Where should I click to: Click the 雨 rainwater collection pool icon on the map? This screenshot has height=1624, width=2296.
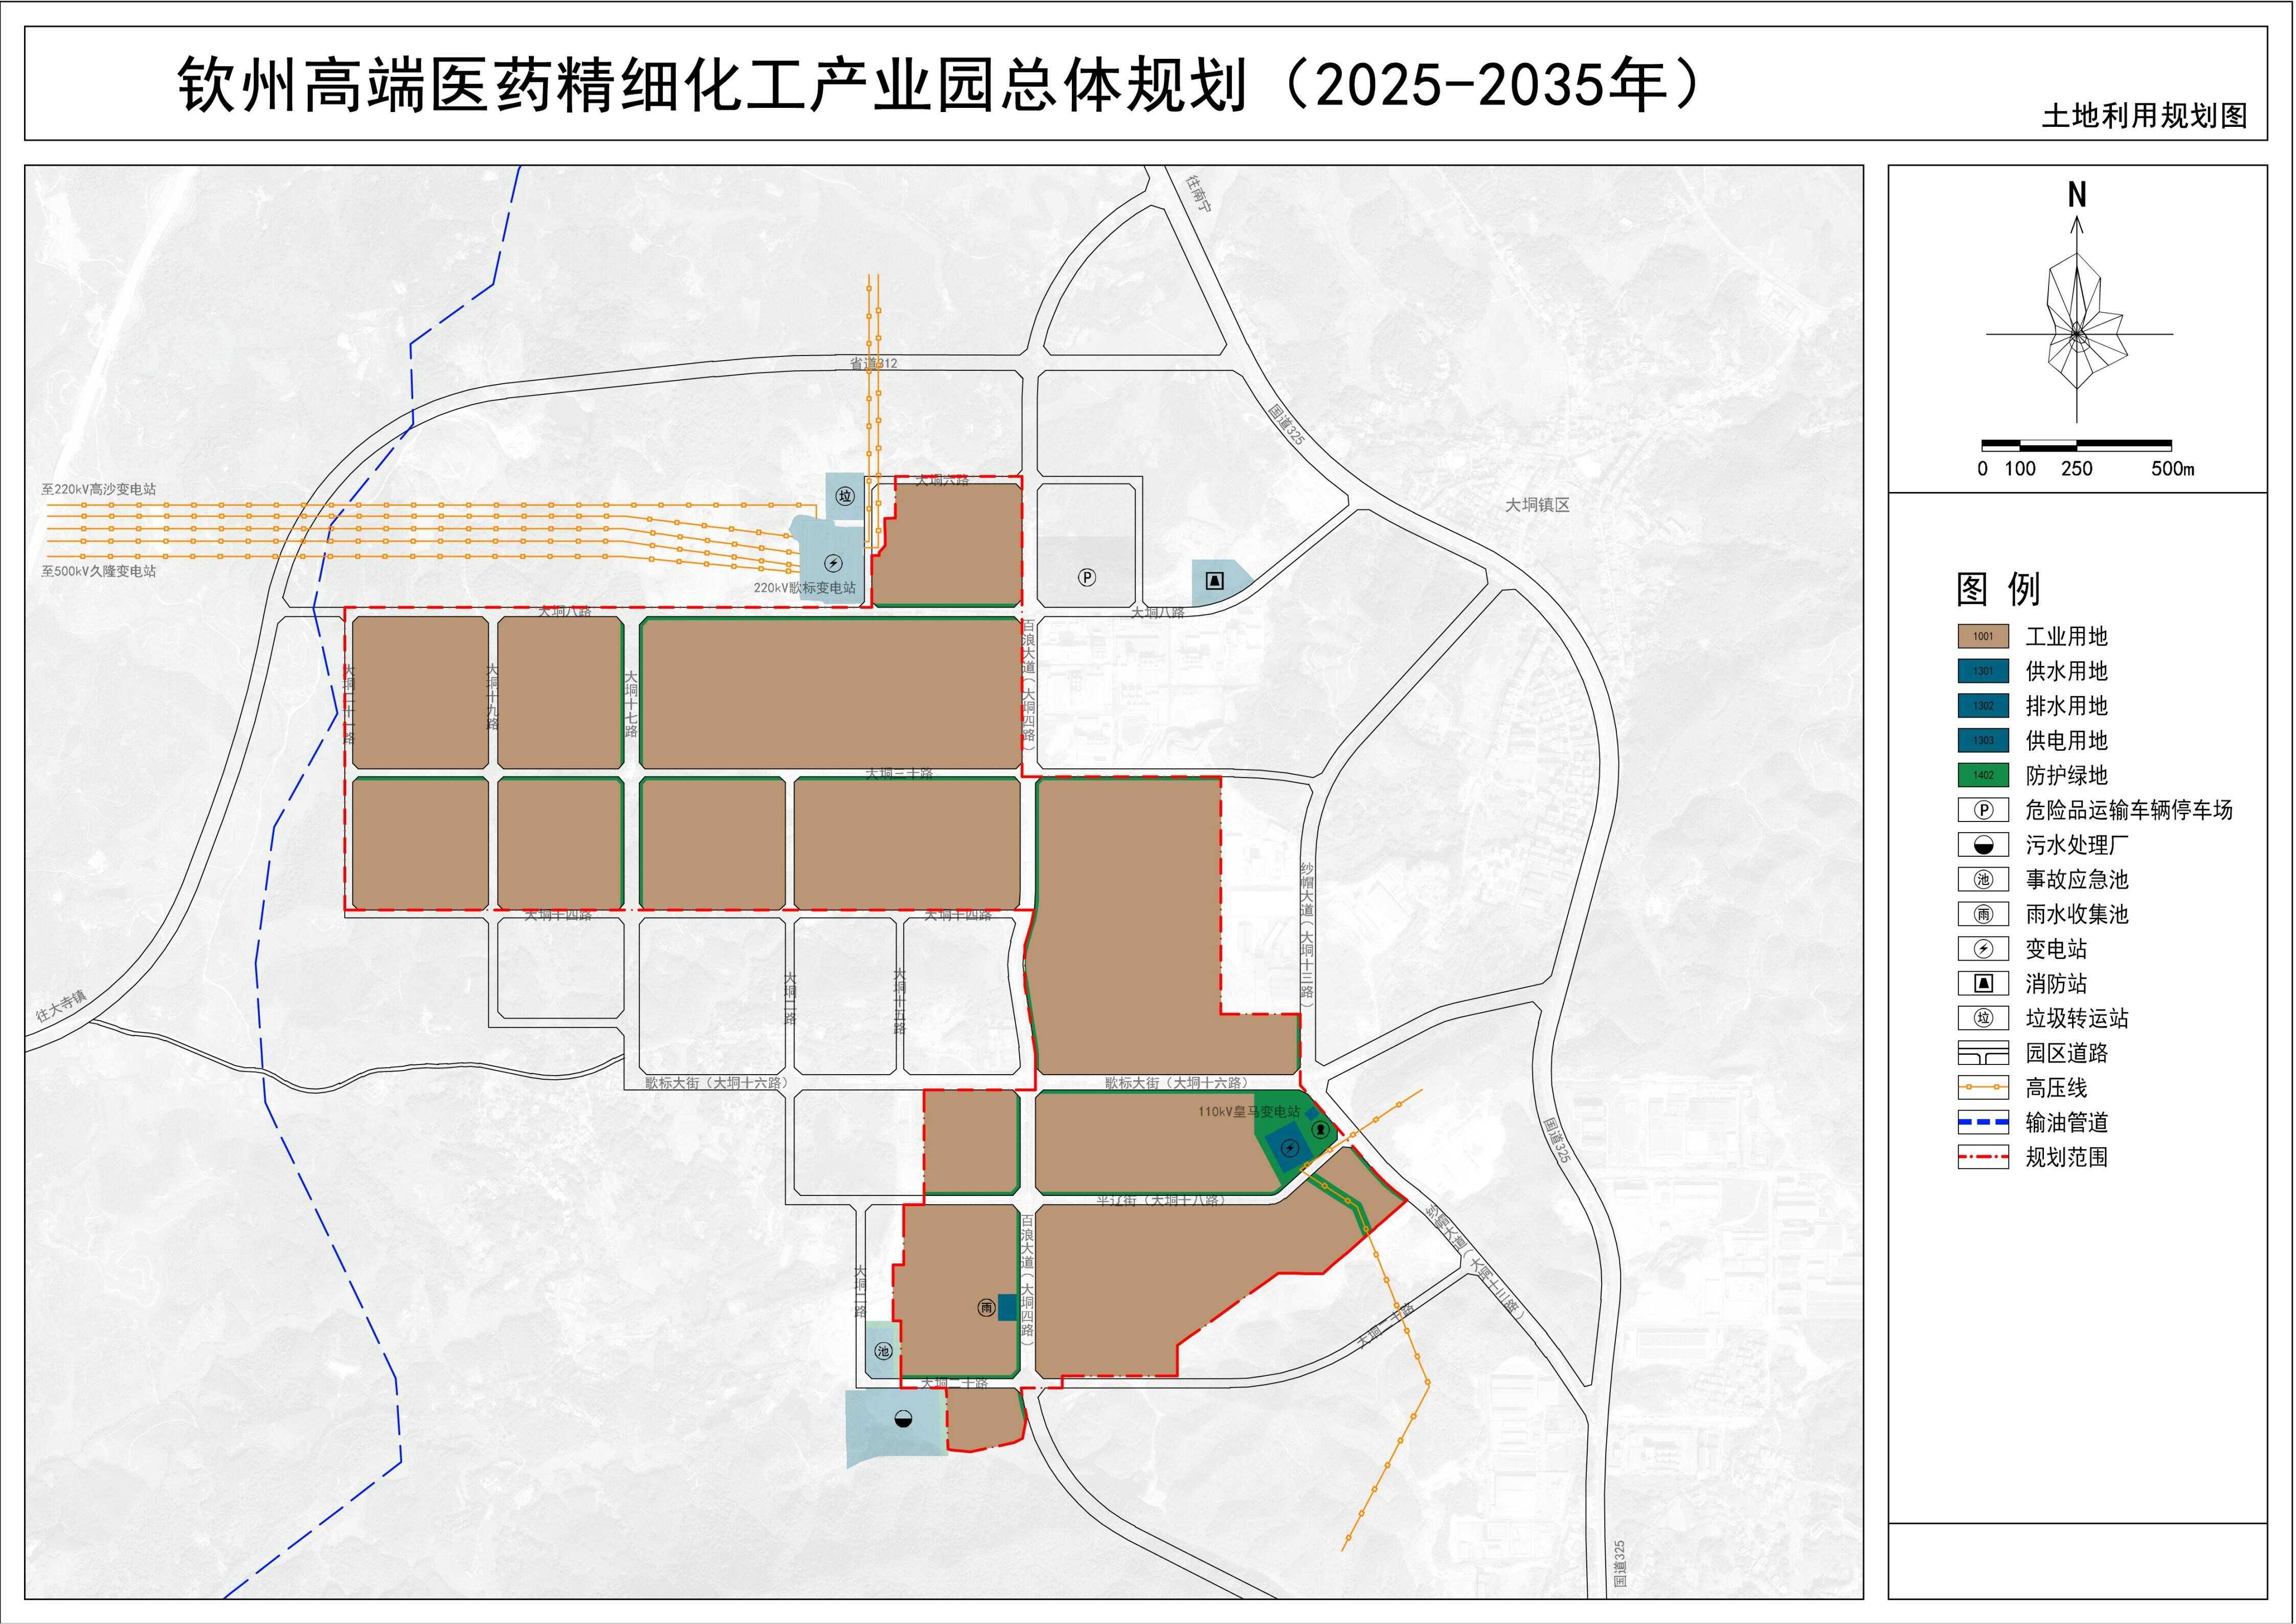[x=986, y=1308]
